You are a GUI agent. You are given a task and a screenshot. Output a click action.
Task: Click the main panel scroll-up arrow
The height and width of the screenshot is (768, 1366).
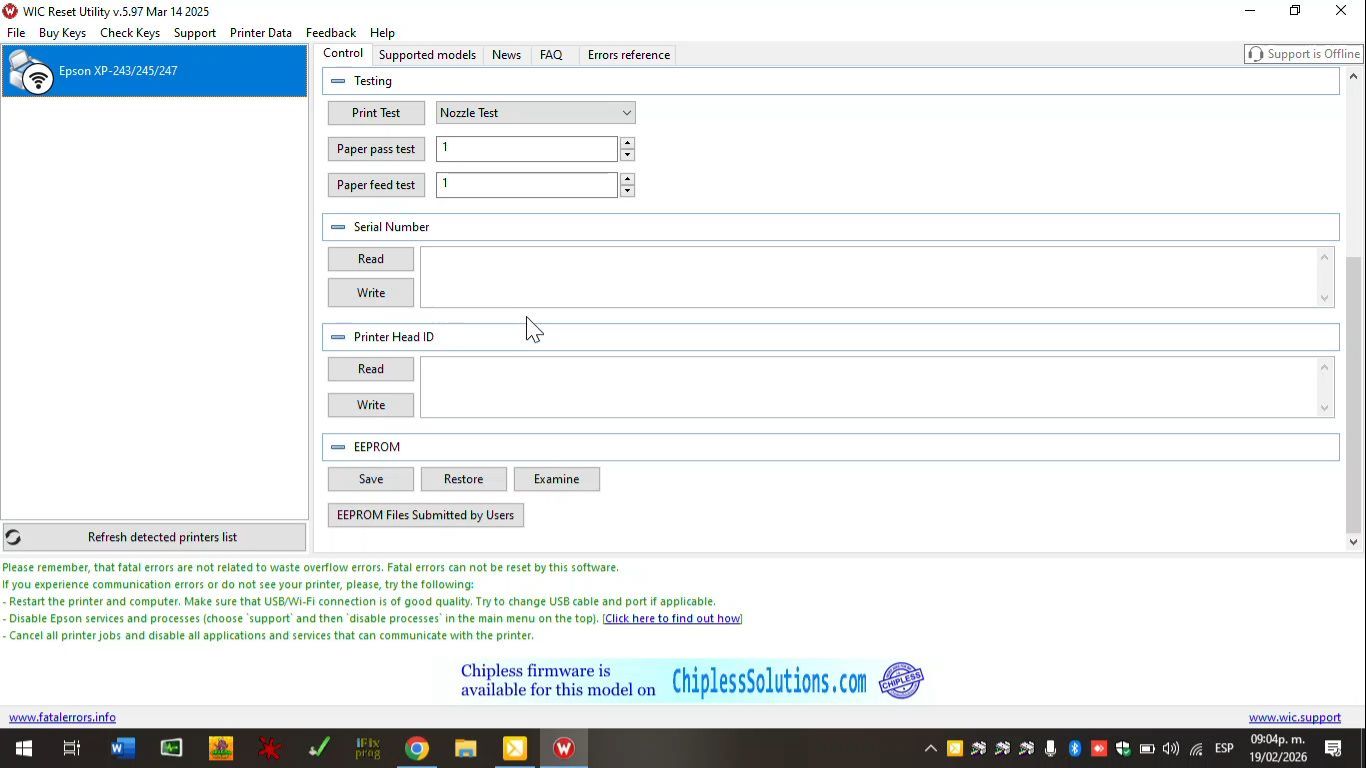[x=1354, y=76]
